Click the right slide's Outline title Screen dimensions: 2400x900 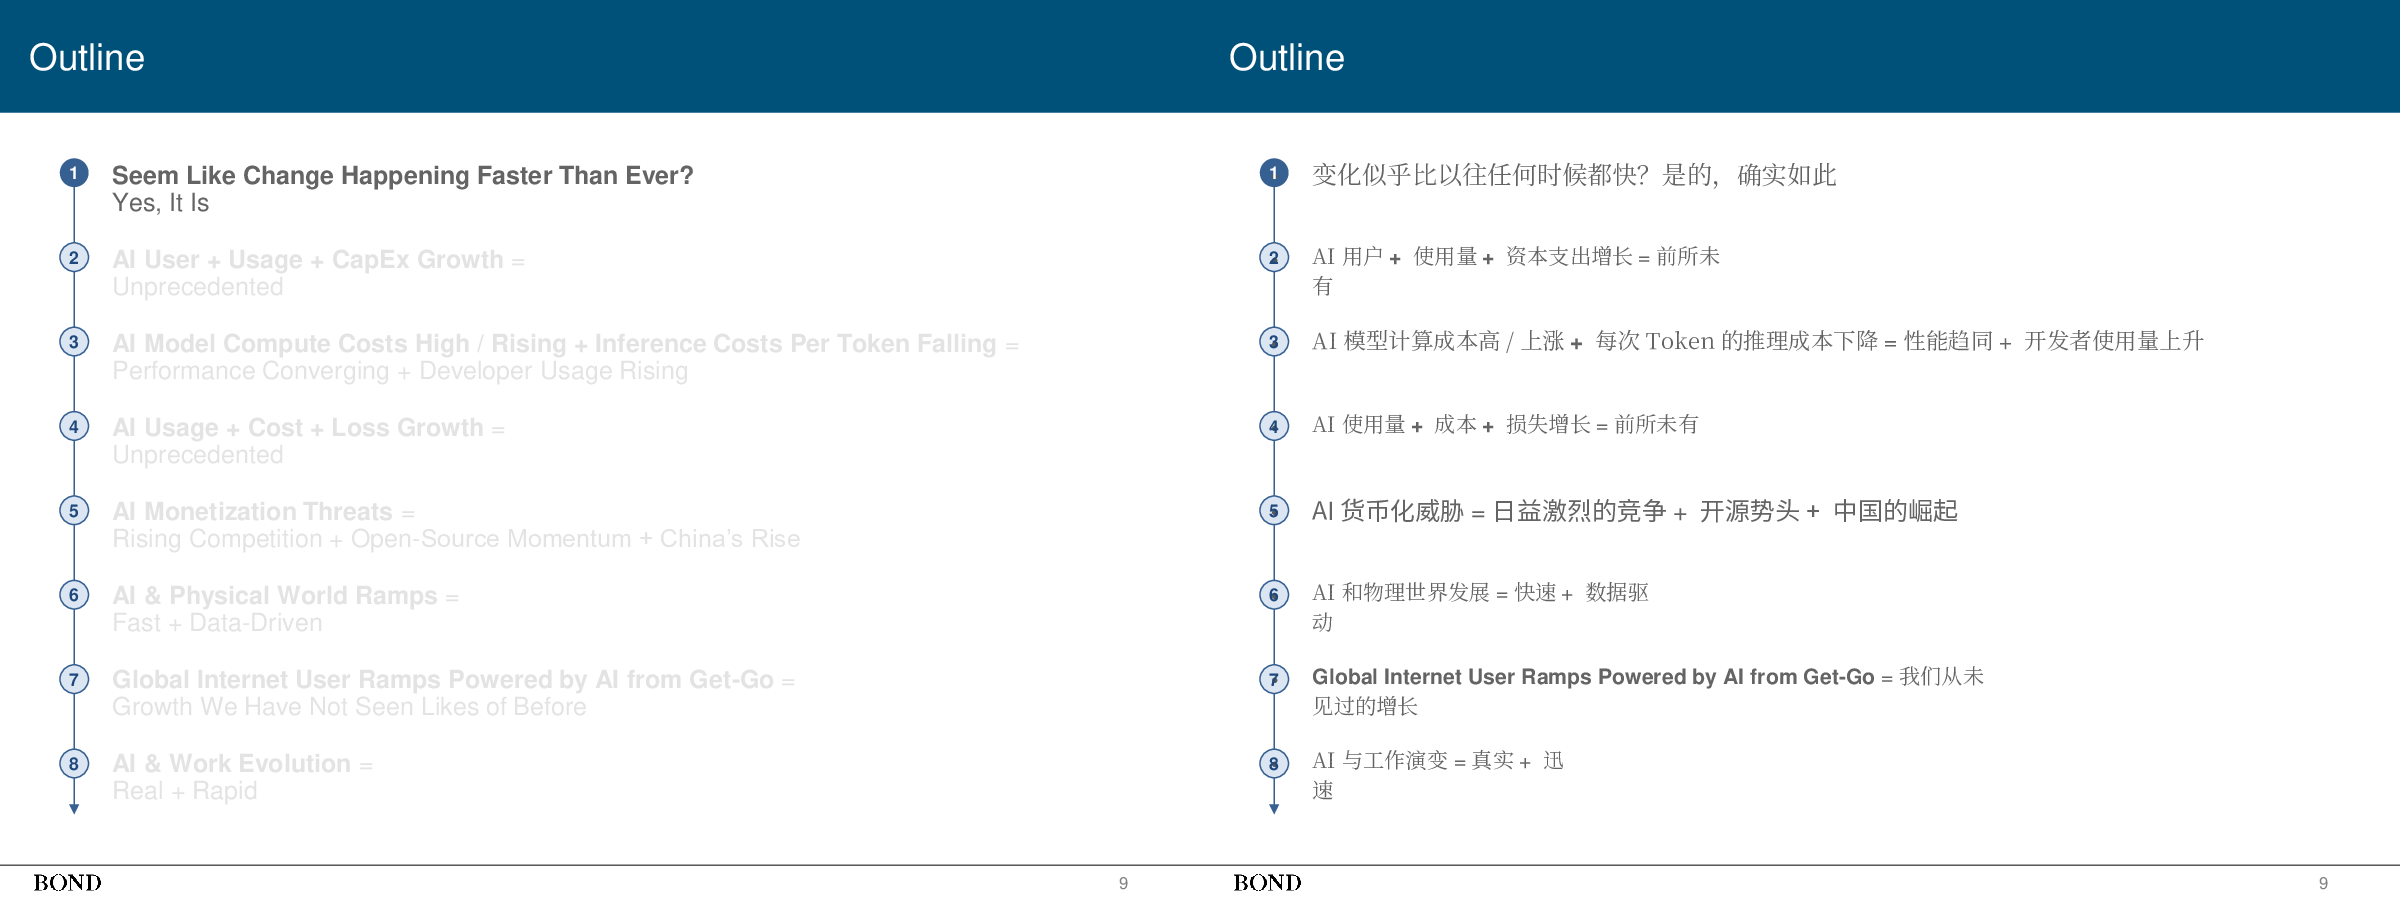coord(1287,57)
